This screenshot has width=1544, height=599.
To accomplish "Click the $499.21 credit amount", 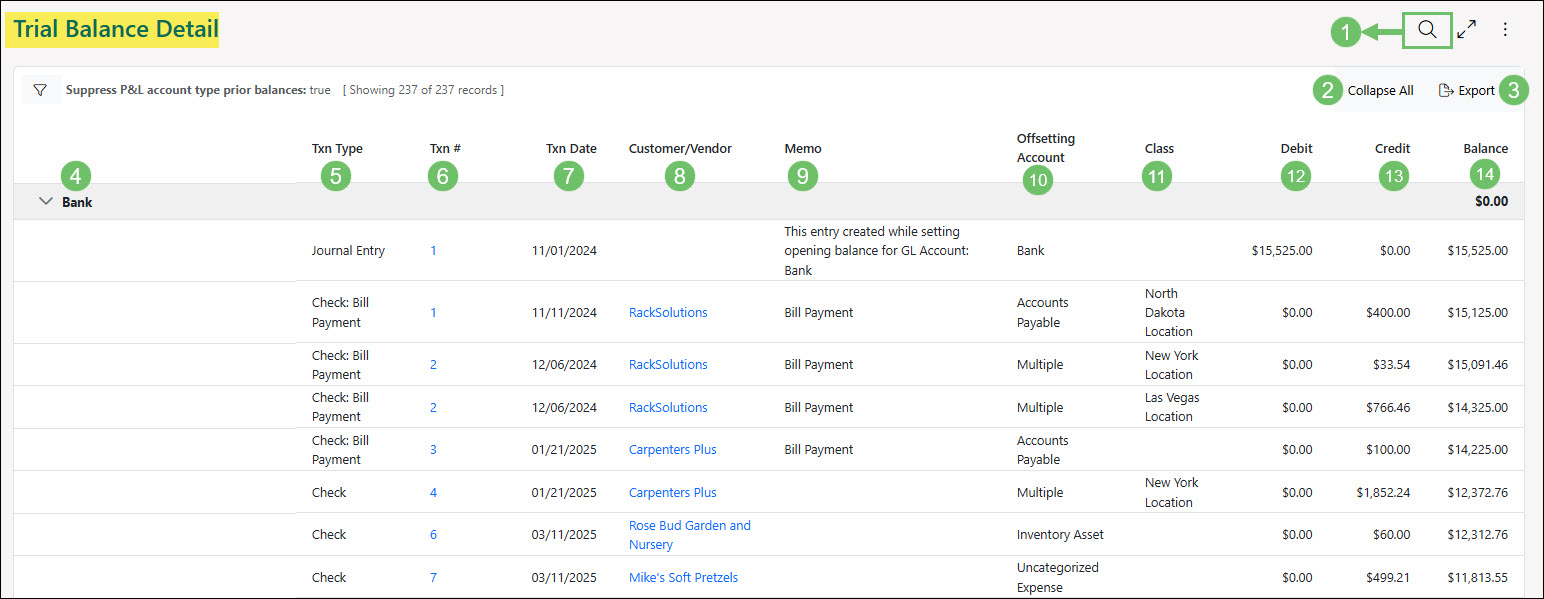I will click(x=1388, y=577).
